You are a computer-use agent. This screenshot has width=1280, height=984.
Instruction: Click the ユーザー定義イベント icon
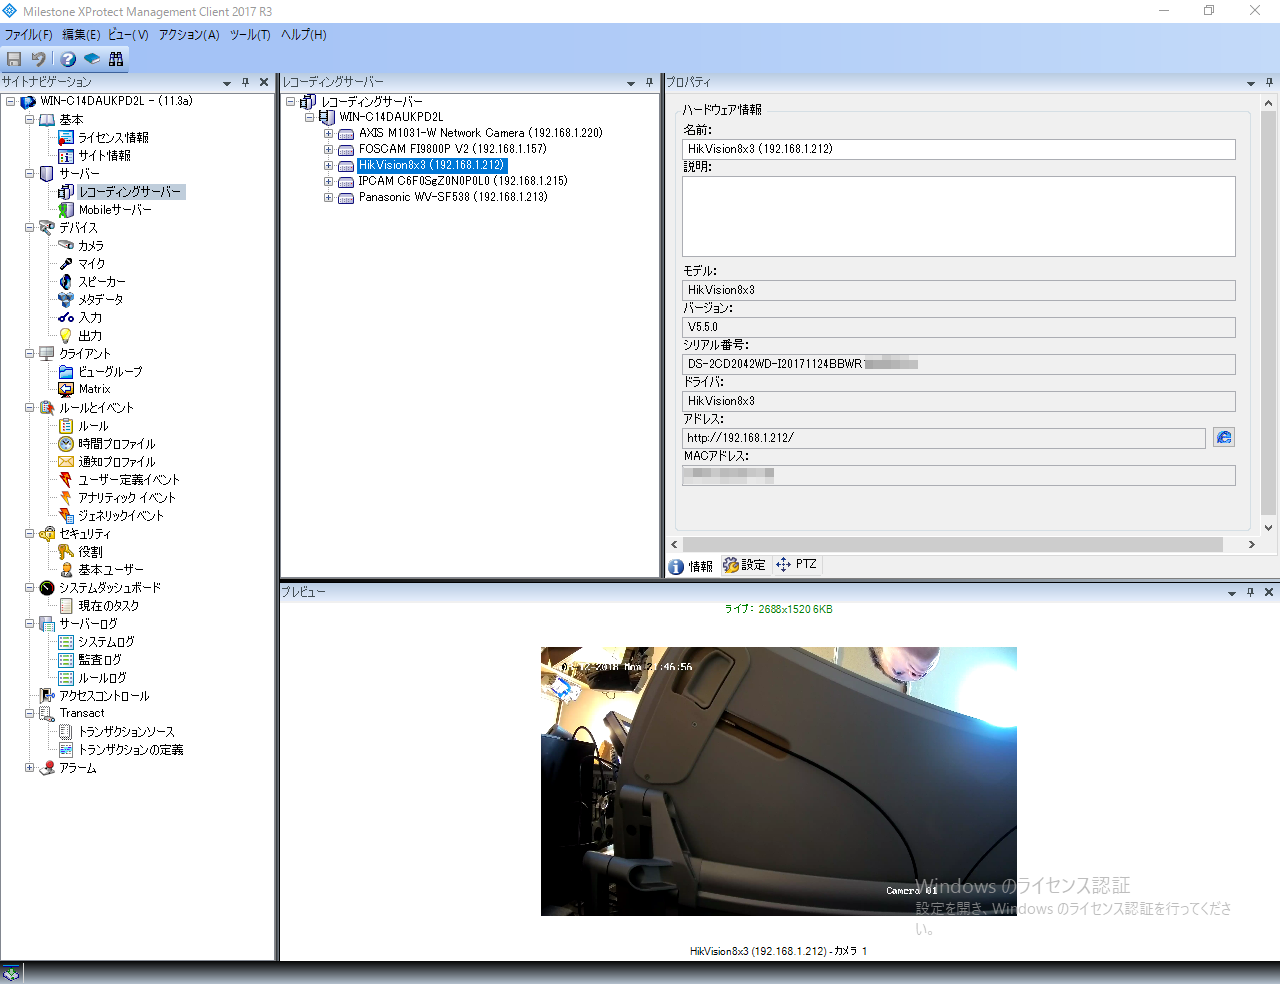(x=66, y=479)
